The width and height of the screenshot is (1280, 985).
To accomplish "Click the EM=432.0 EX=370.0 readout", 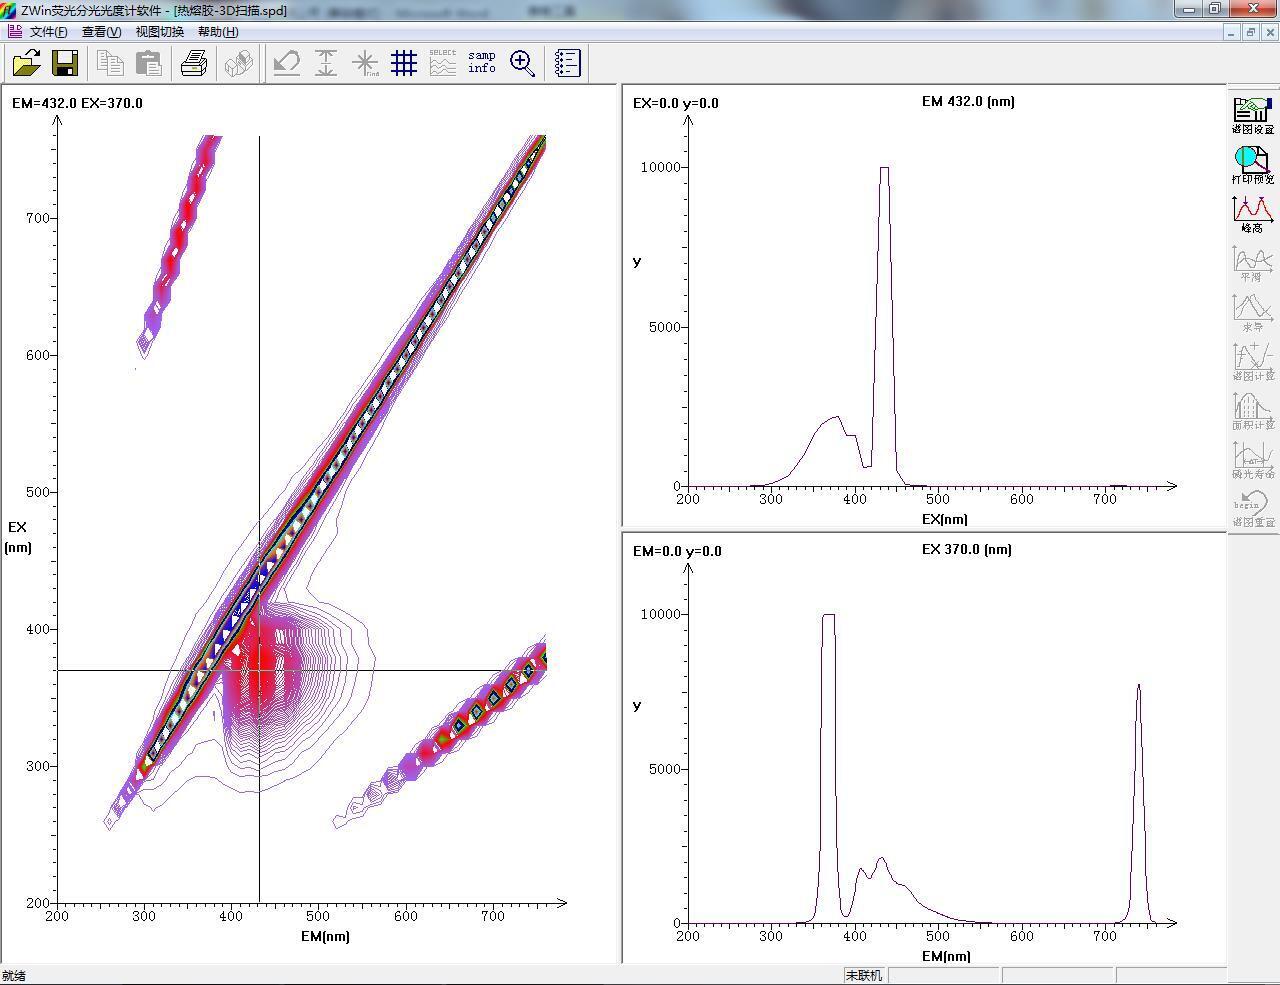I will (77, 103).
